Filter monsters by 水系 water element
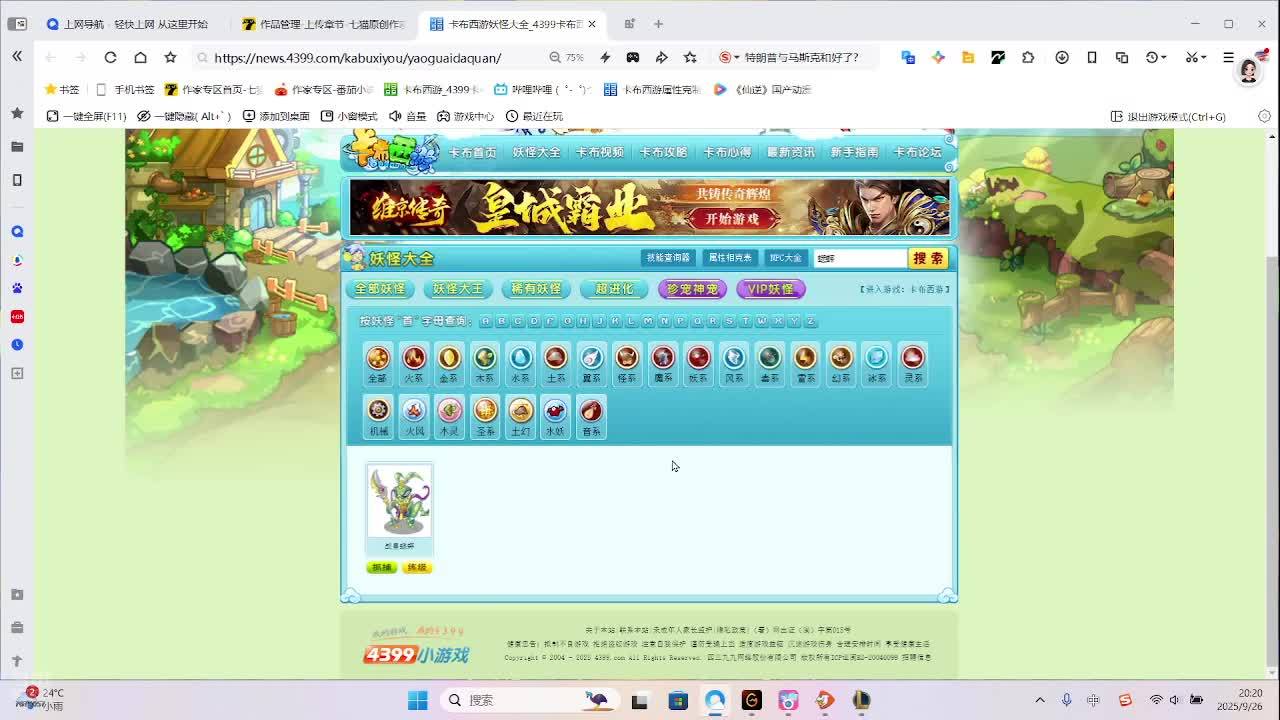This screenshot has height=720, width=1280. click(520, 364)
